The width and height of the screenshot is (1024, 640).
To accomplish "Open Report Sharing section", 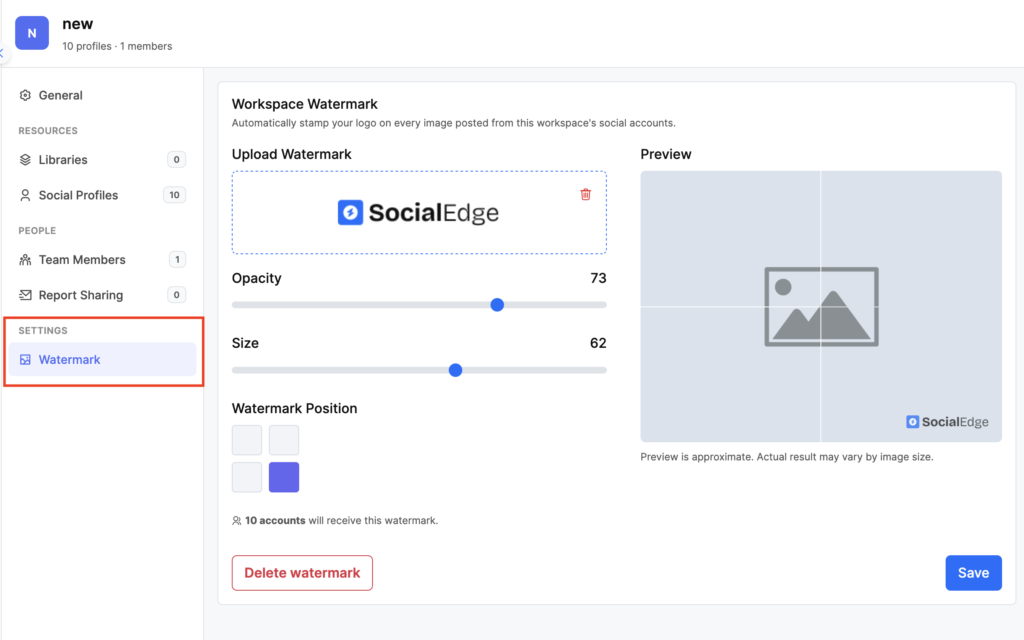I will (102, 295).
